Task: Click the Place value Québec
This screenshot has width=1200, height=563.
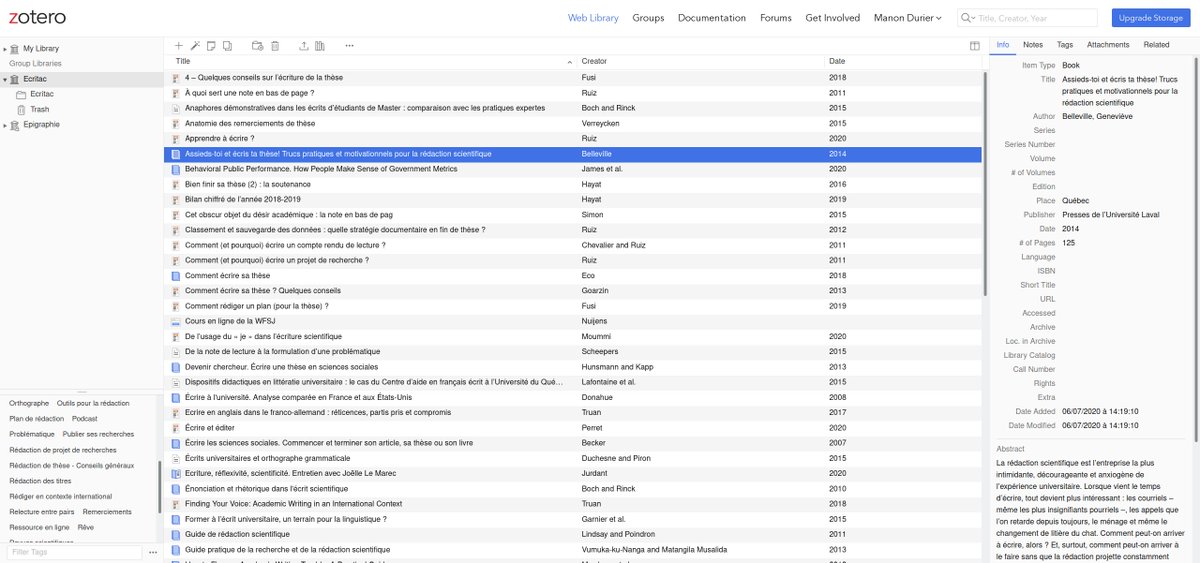Action: click(x=1075, y=201)
